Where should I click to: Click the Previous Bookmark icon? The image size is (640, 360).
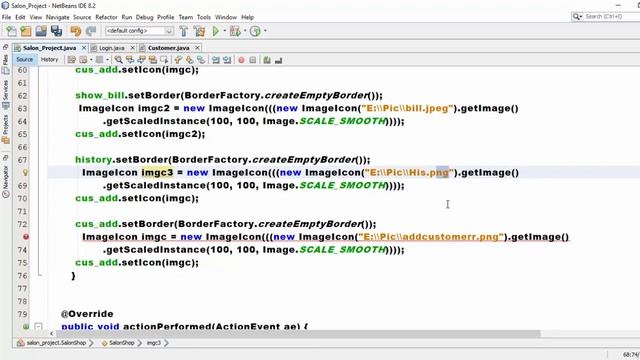click(x=178, y=60)
